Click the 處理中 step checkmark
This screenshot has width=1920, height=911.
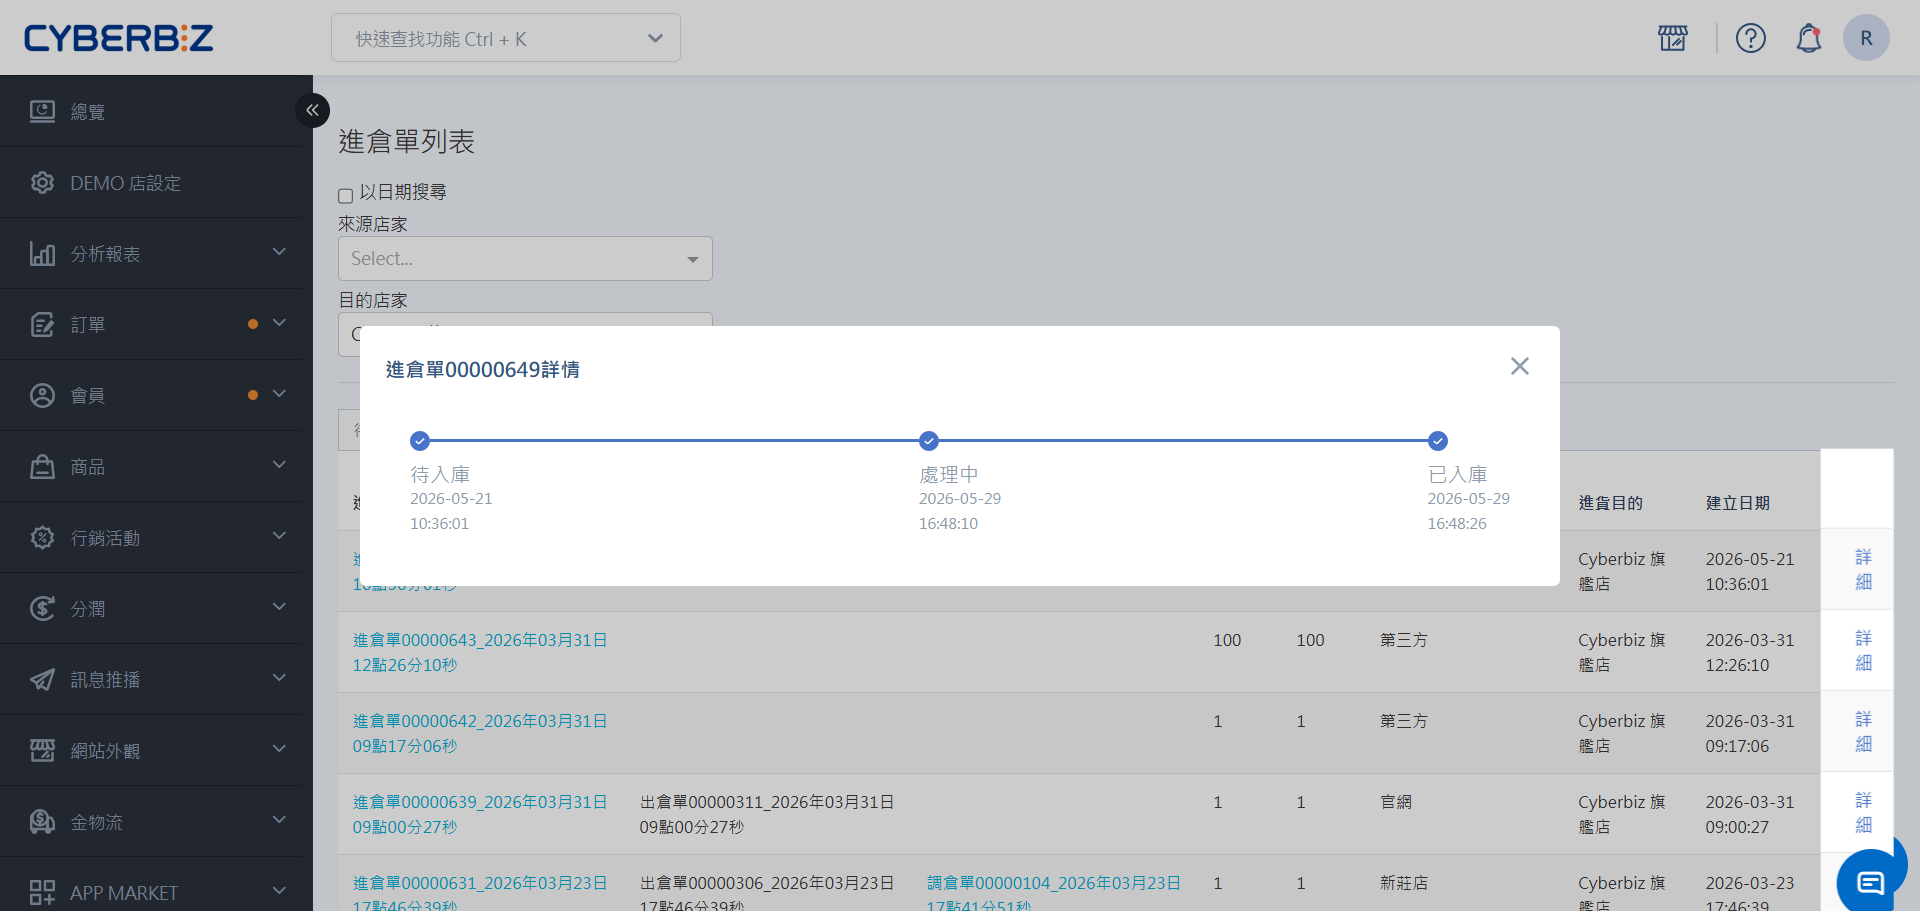929,441
